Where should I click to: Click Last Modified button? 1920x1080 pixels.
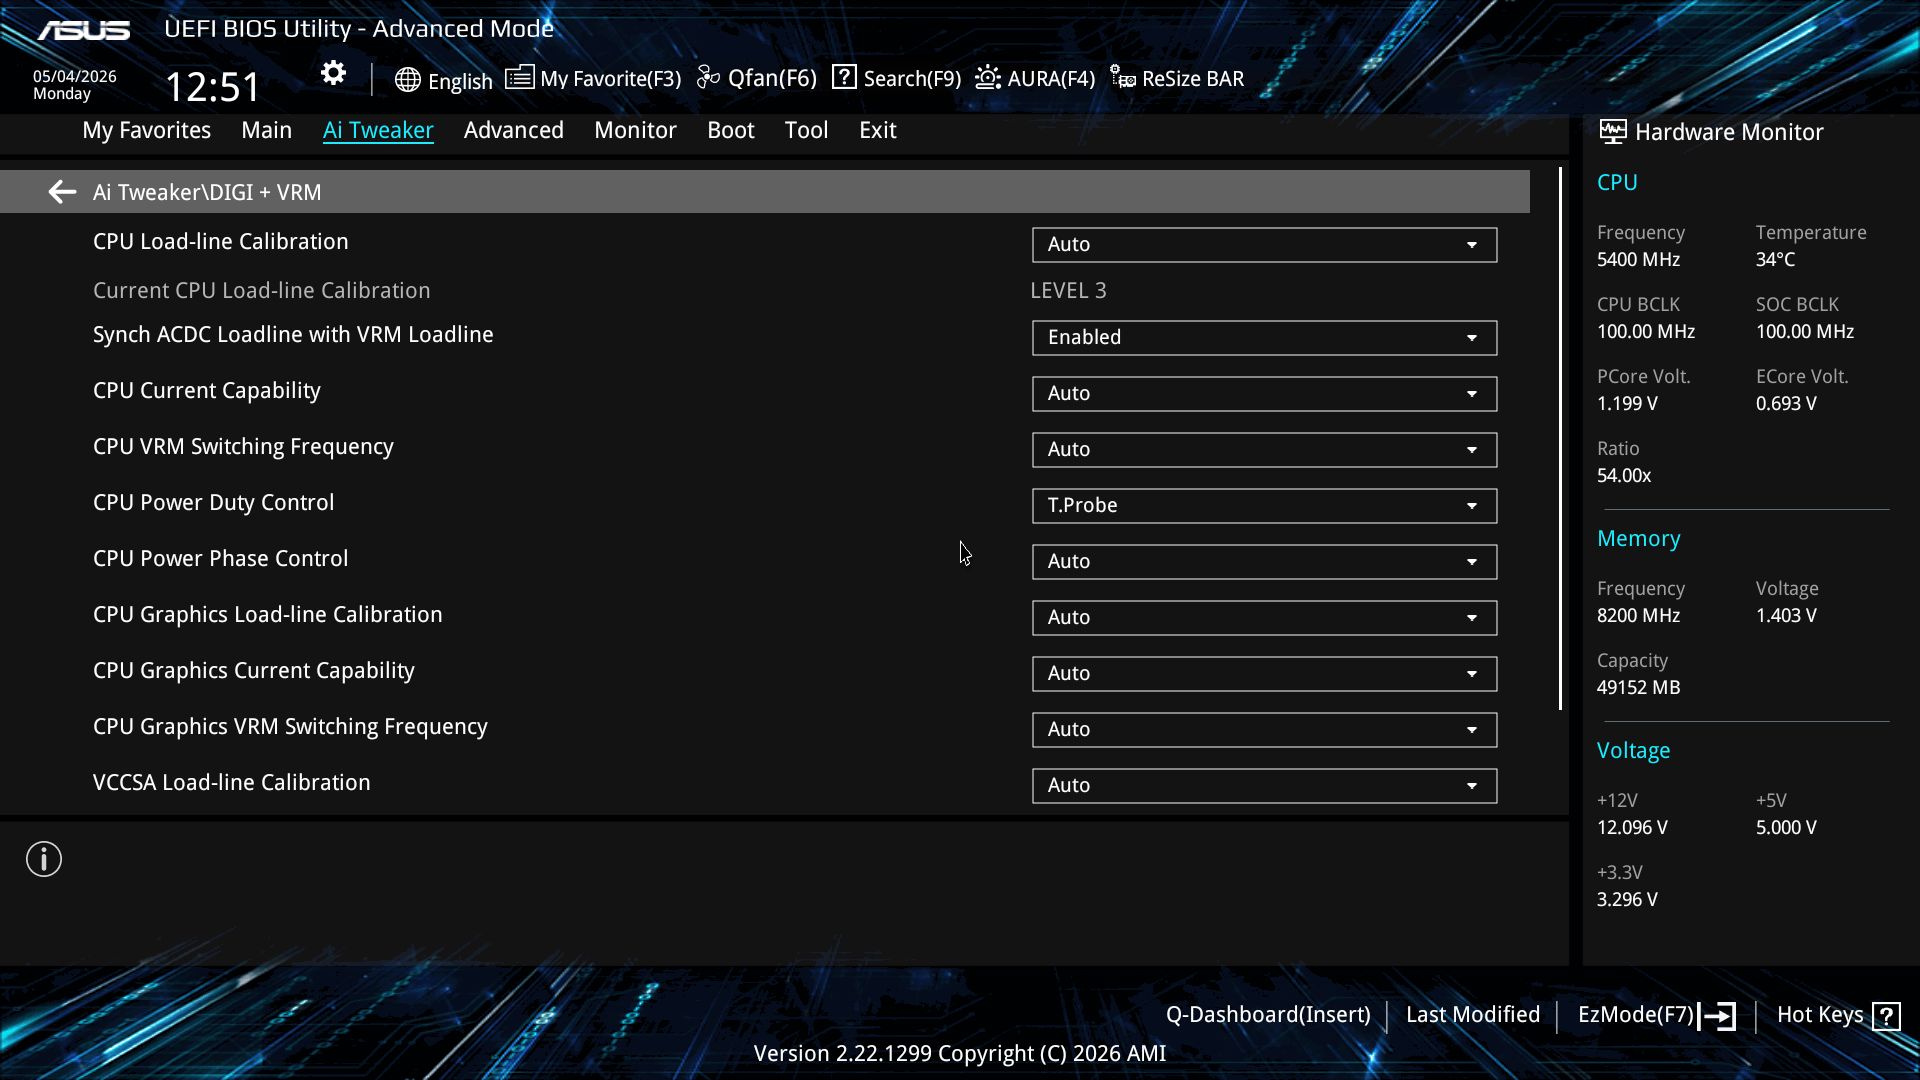(1473, 1015)
